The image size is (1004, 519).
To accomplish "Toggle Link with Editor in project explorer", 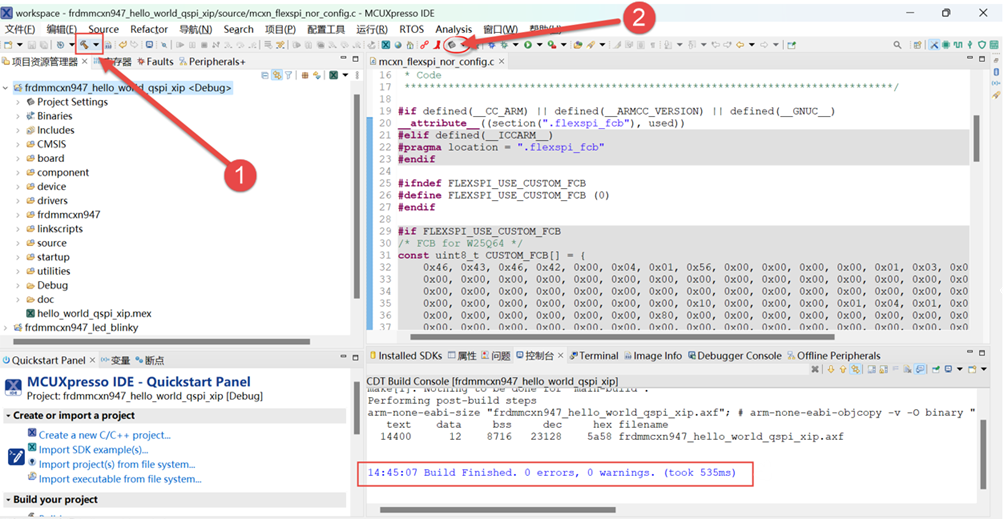I will 277,76.
